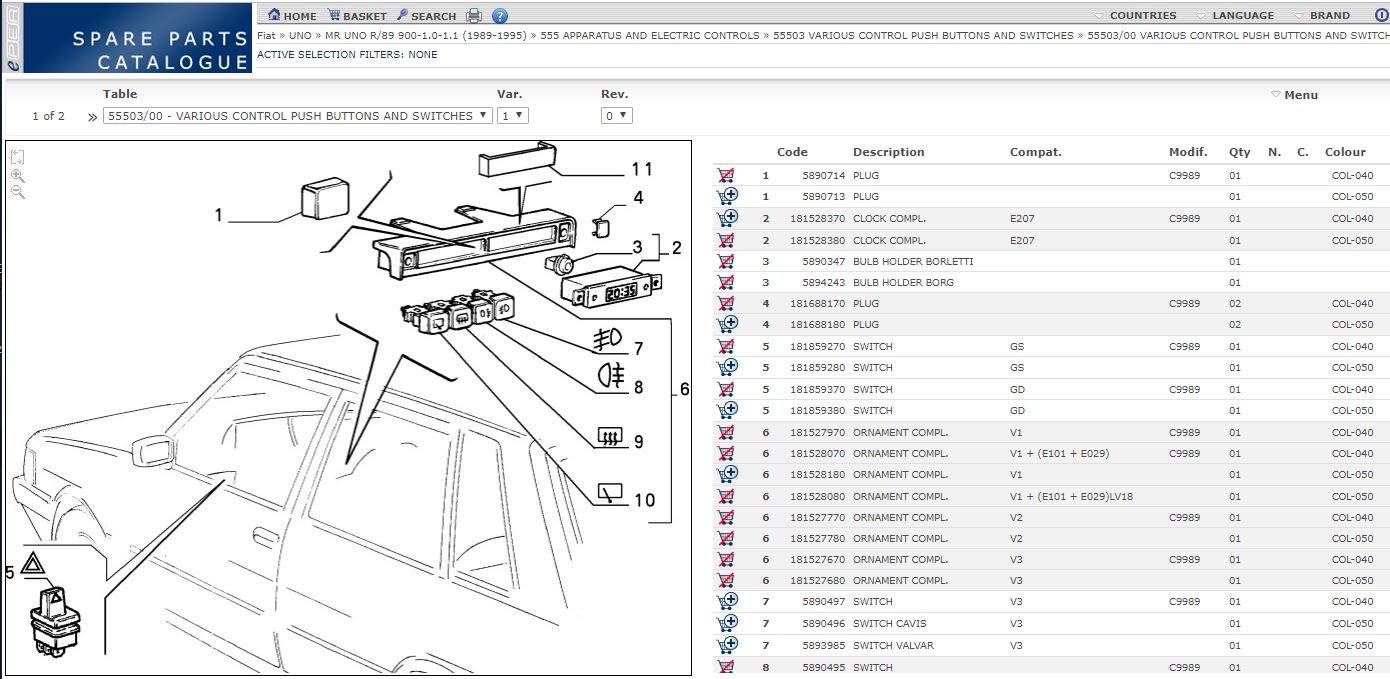Open 555 Apparatus and Electric Controls breadcrumb

pos(650,35)
